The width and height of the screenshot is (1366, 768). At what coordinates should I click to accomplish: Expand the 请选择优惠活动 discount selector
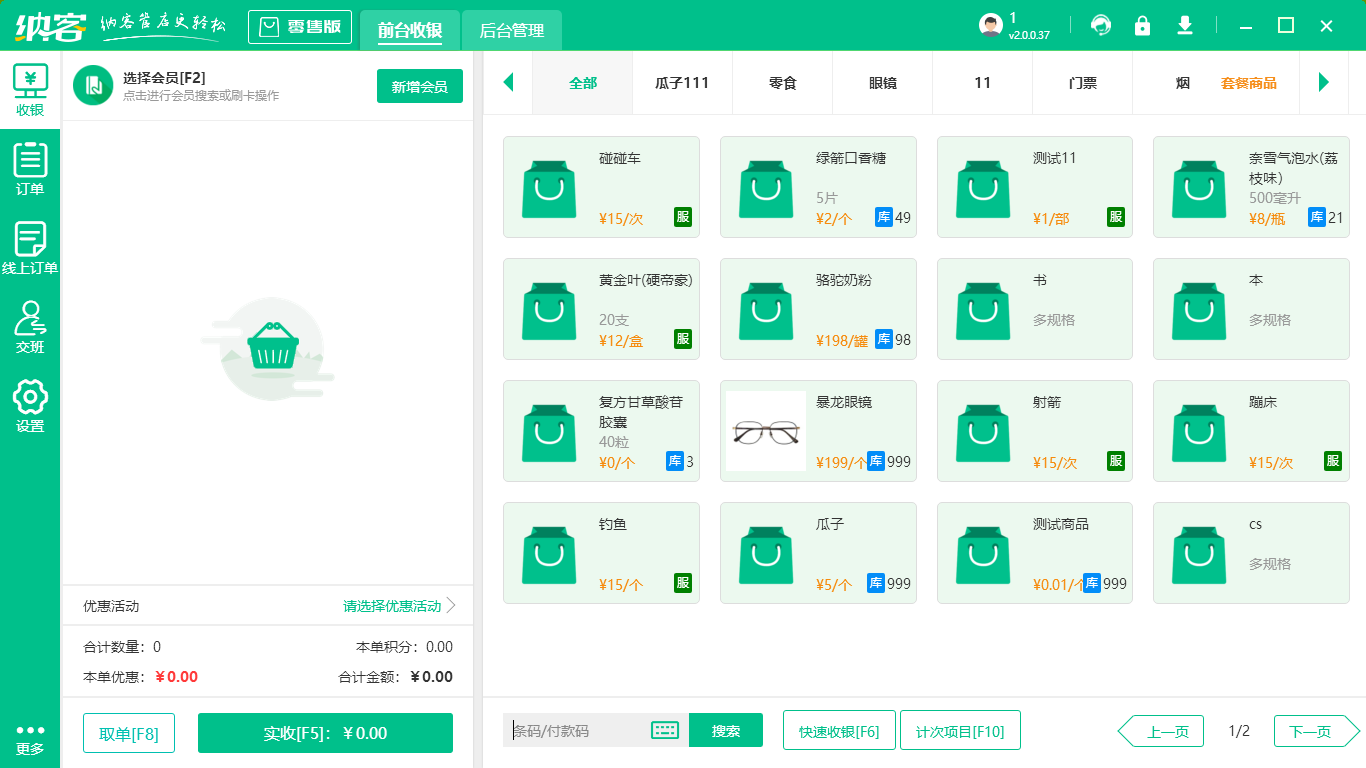coord(390,605)
